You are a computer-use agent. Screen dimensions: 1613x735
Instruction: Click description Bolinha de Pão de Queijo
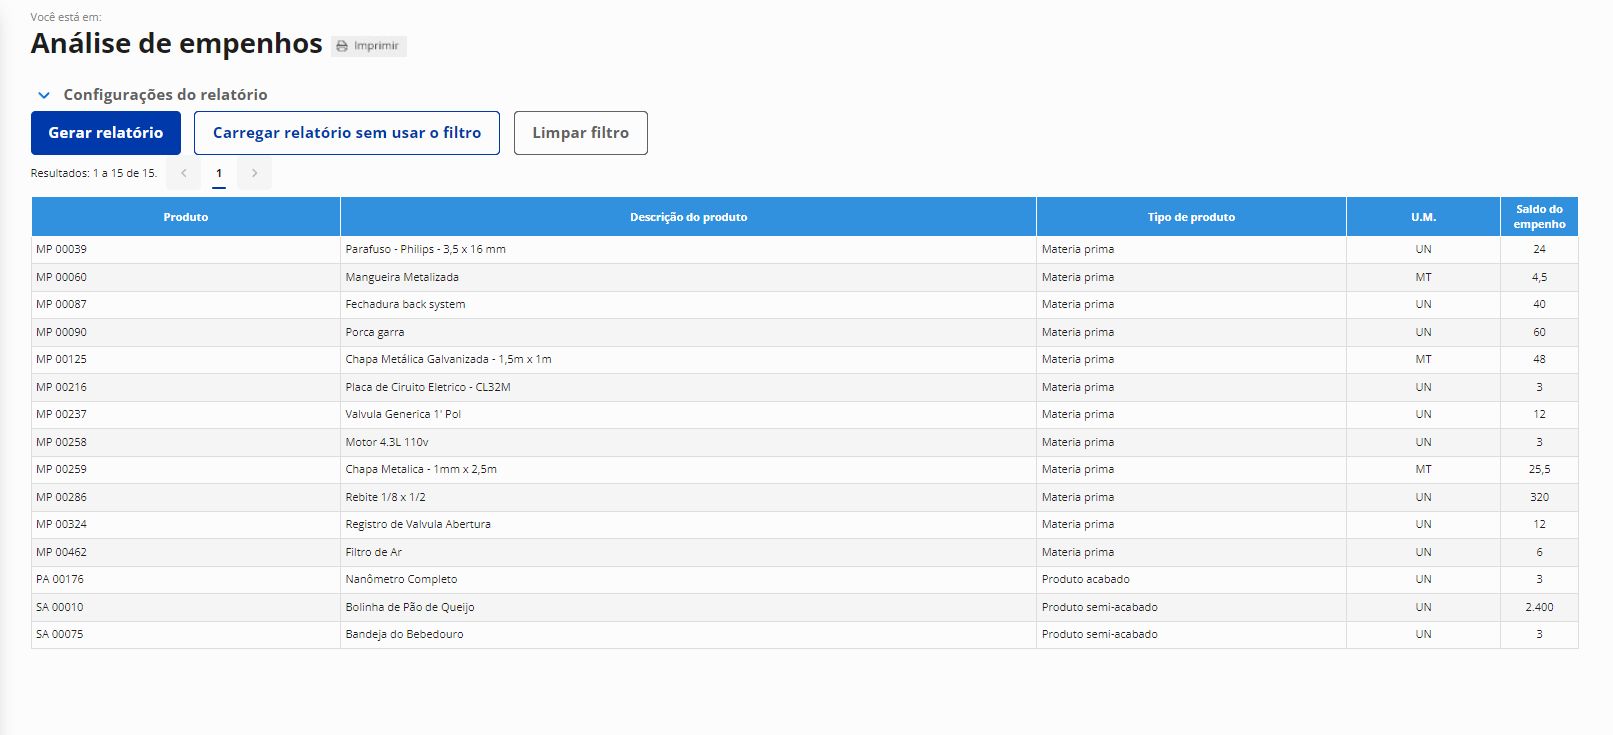[x=410, y=607]
